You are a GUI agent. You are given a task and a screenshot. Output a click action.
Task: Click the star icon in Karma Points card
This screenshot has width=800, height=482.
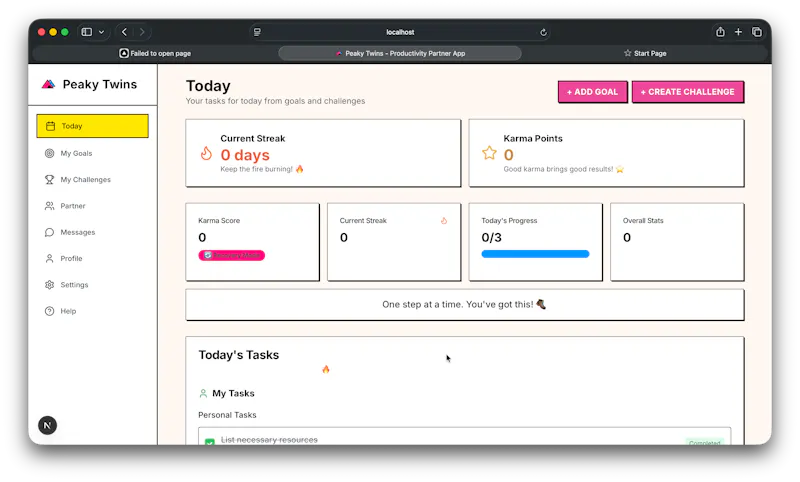point(489,153)
